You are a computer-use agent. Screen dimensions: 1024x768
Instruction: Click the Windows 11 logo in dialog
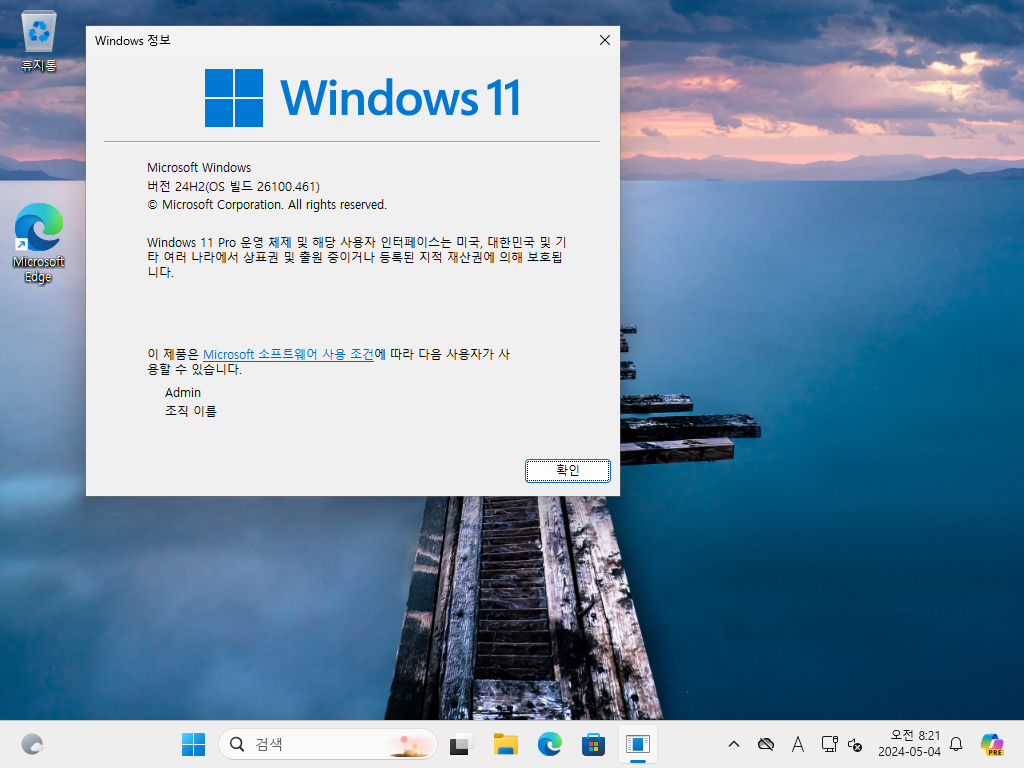362,98
